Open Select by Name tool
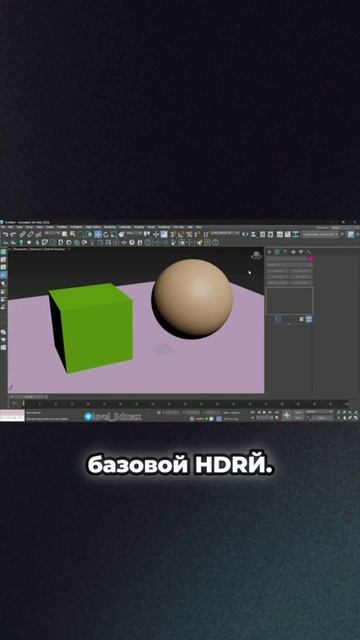Screen dimensions: 360x640 pyautogui.click(x=72, y=234)
